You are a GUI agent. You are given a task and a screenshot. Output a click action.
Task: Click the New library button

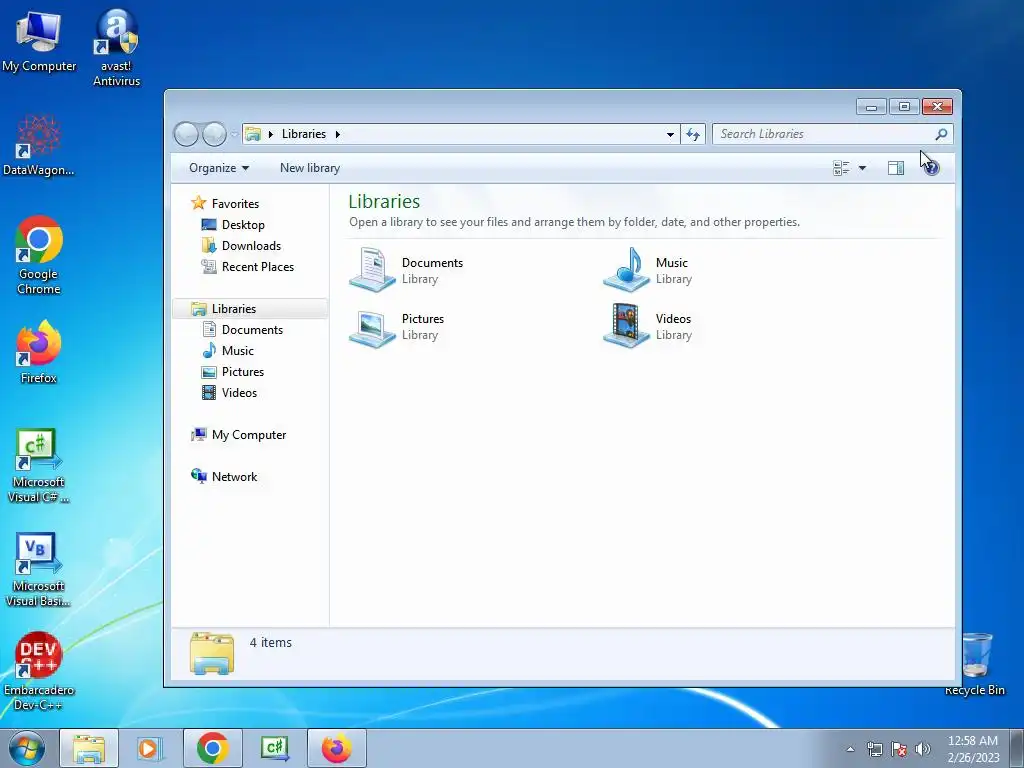[x=310, y=168]
